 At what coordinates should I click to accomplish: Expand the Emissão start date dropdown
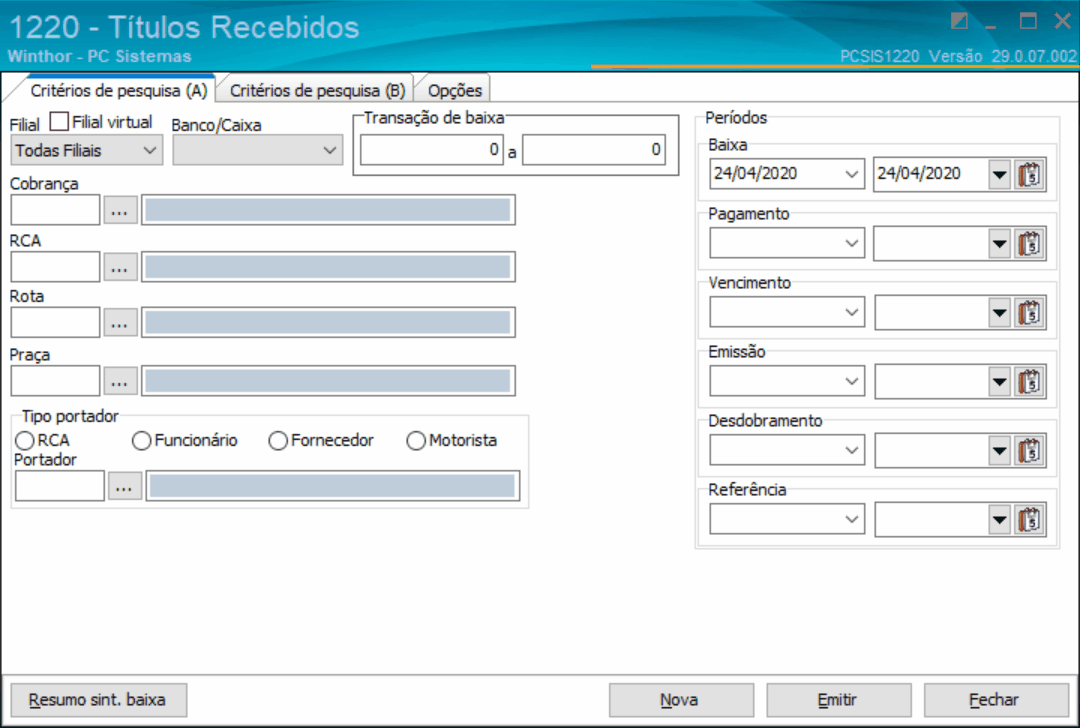point(852,382)
